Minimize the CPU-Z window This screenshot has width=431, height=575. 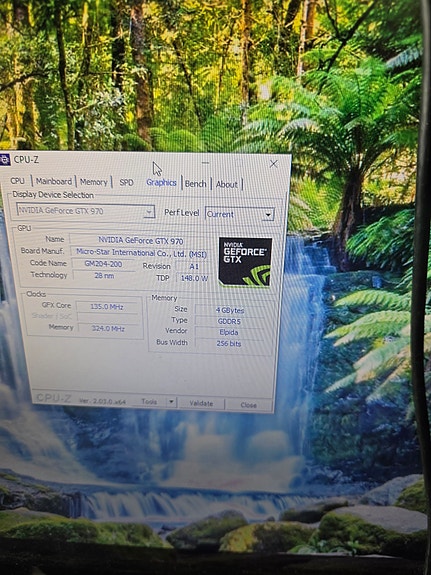pyautogui.click(x=206, y=163)
